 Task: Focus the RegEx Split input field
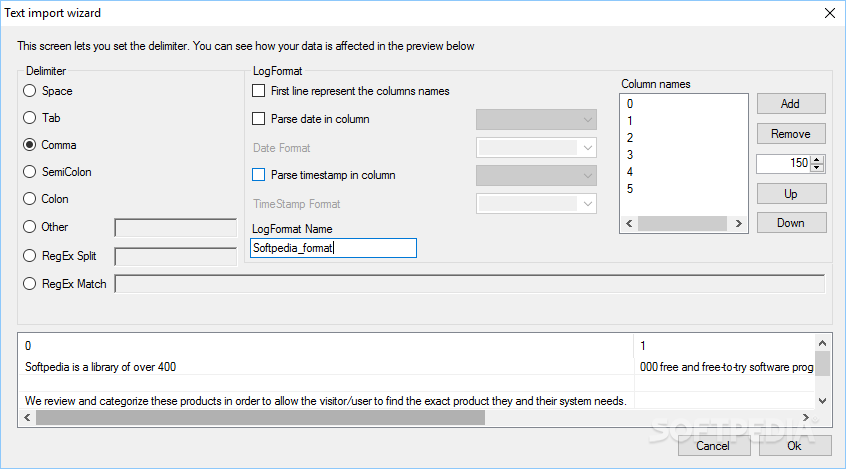click(175, 256)
